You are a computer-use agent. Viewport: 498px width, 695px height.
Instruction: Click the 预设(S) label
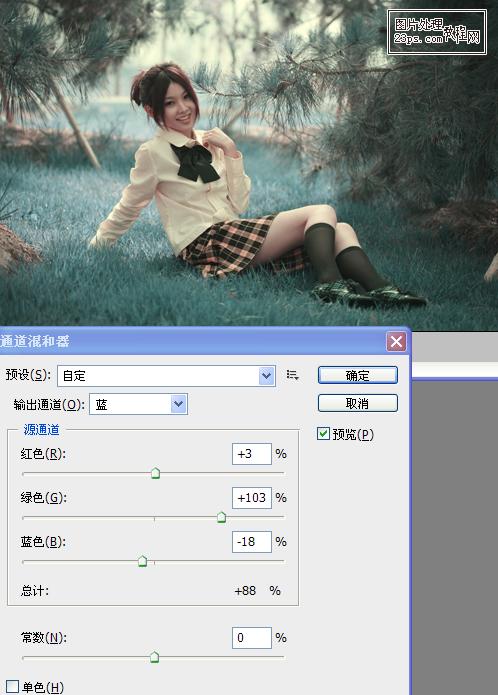(x=28, y=375)
